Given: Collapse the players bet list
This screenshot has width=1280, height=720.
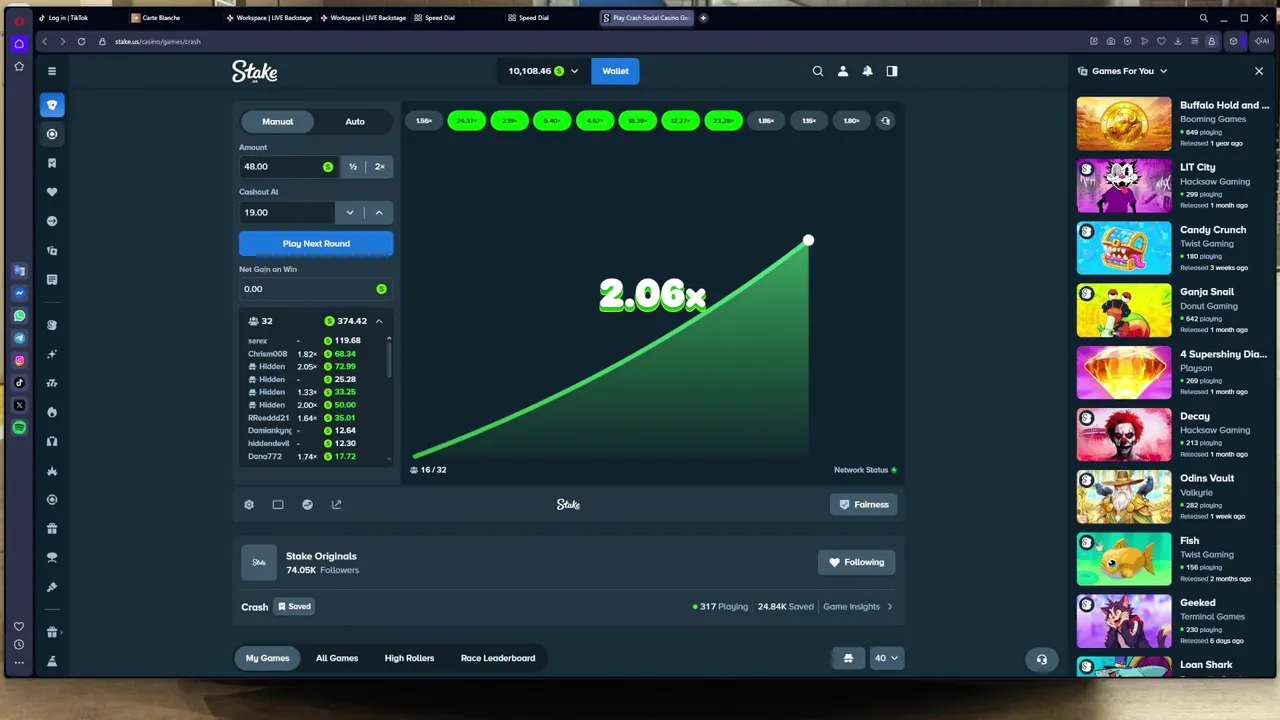Looking at the screenshot, I should click(379, 321).
